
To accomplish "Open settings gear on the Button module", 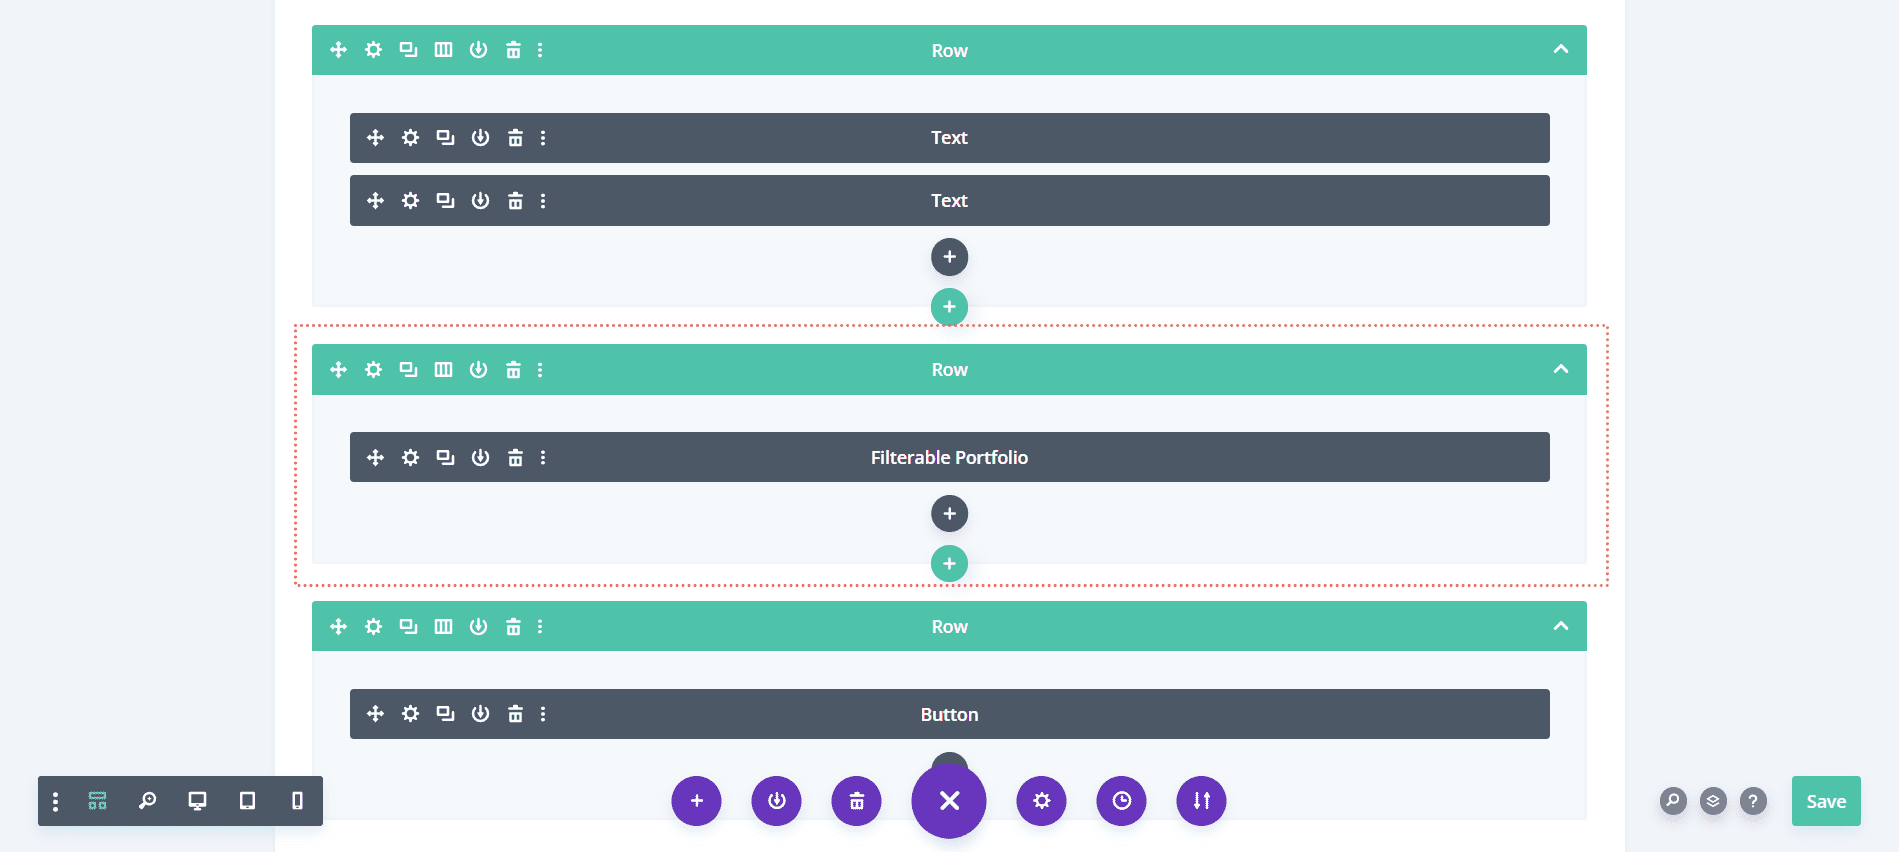I will tap(410, 714).
